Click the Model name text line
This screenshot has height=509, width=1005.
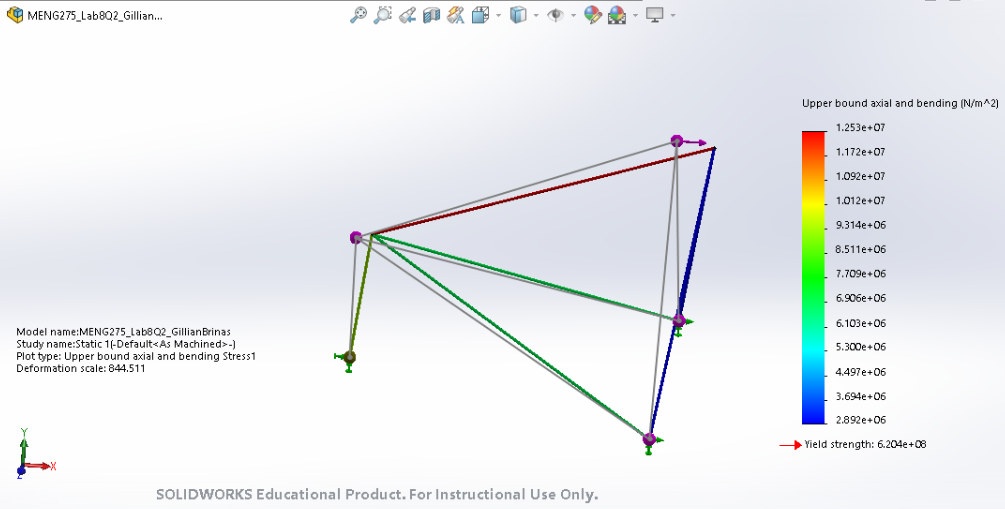(x=123, y=332)
